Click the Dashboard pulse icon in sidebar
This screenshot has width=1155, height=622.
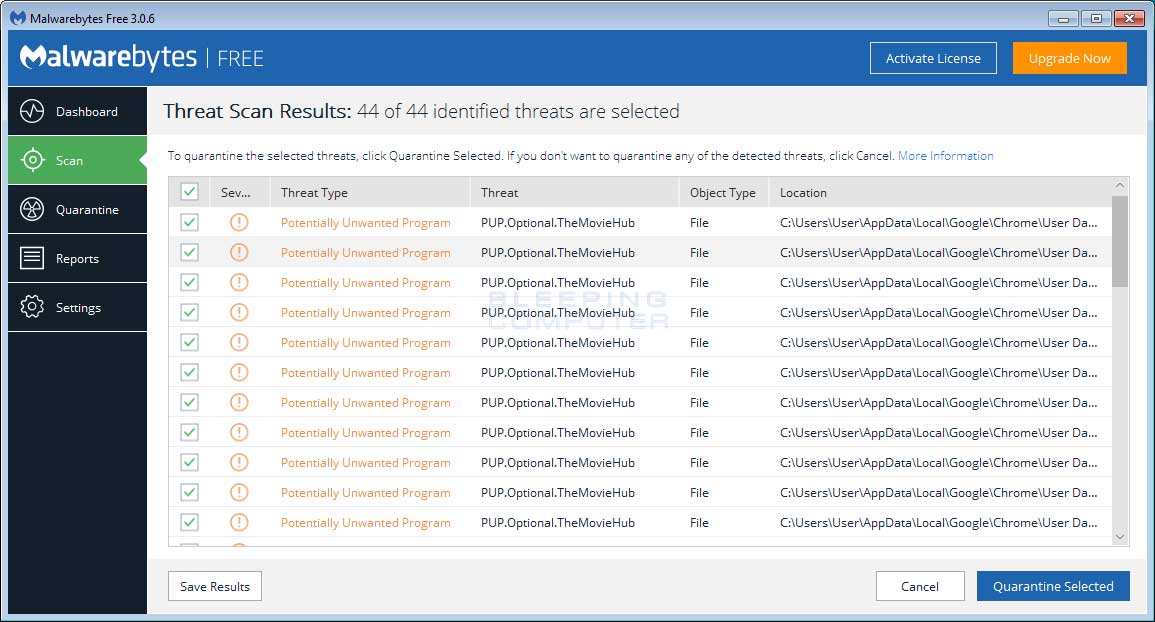(x=32, y=111)
